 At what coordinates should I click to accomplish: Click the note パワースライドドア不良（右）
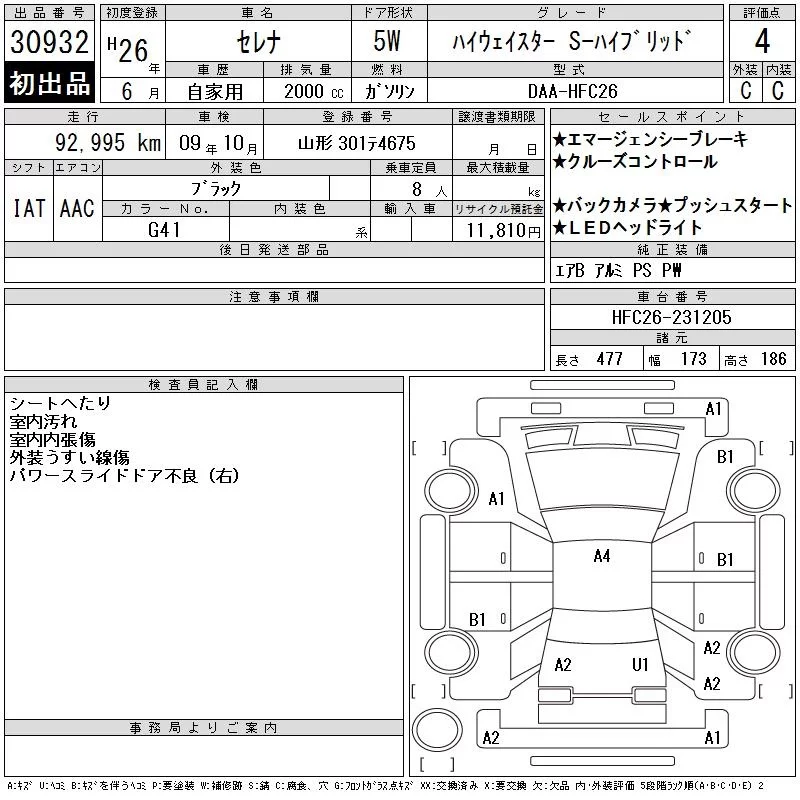pyautogui.click(x=124, y=476)
